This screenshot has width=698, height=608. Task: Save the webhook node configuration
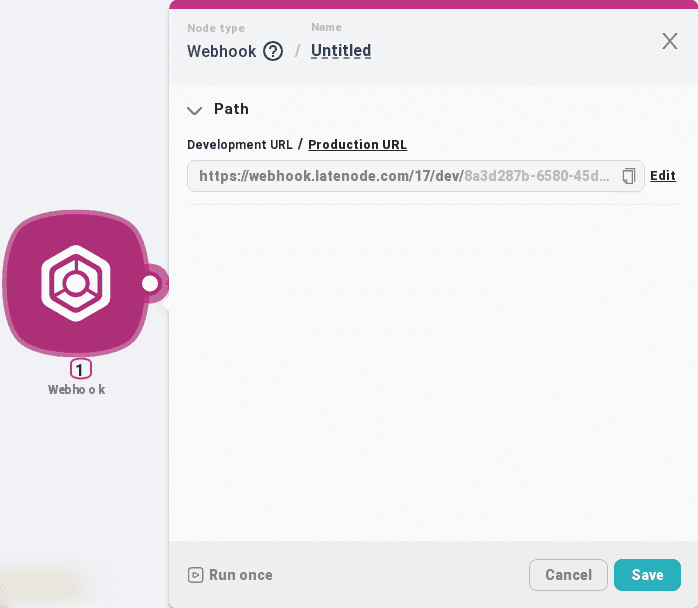point(647,575)
